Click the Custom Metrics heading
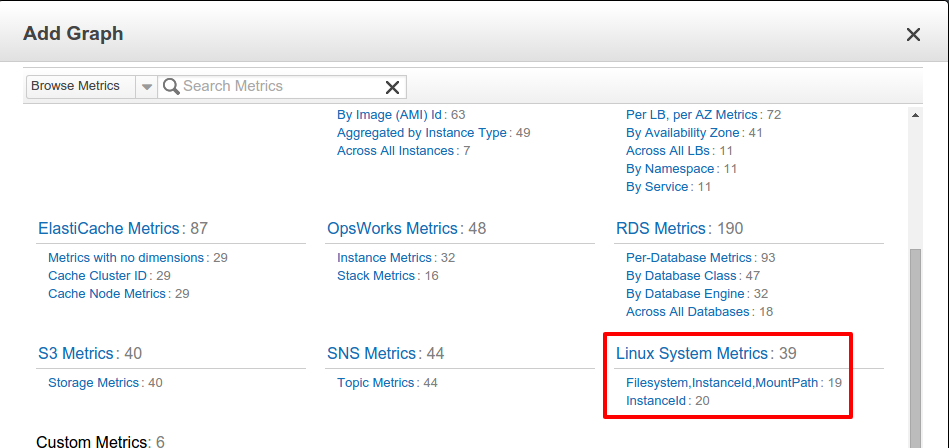949x448 pixels. 93,441
